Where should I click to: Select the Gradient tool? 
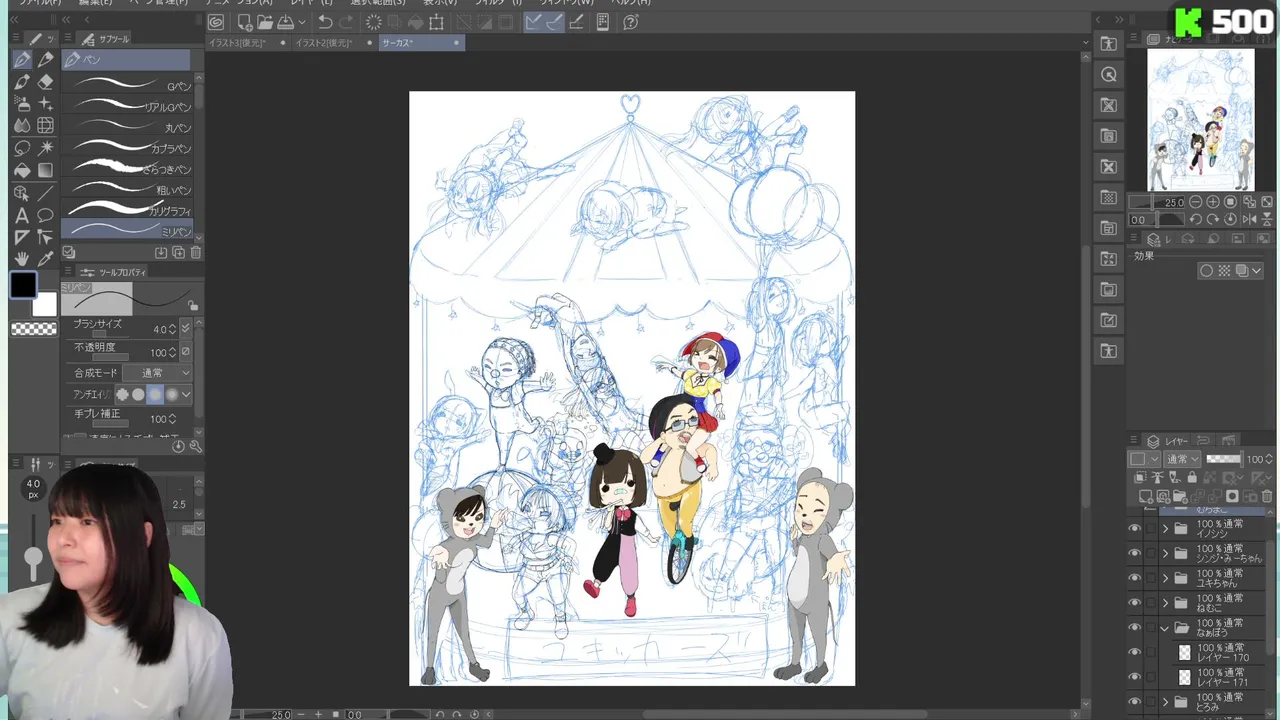click(46, 170)
